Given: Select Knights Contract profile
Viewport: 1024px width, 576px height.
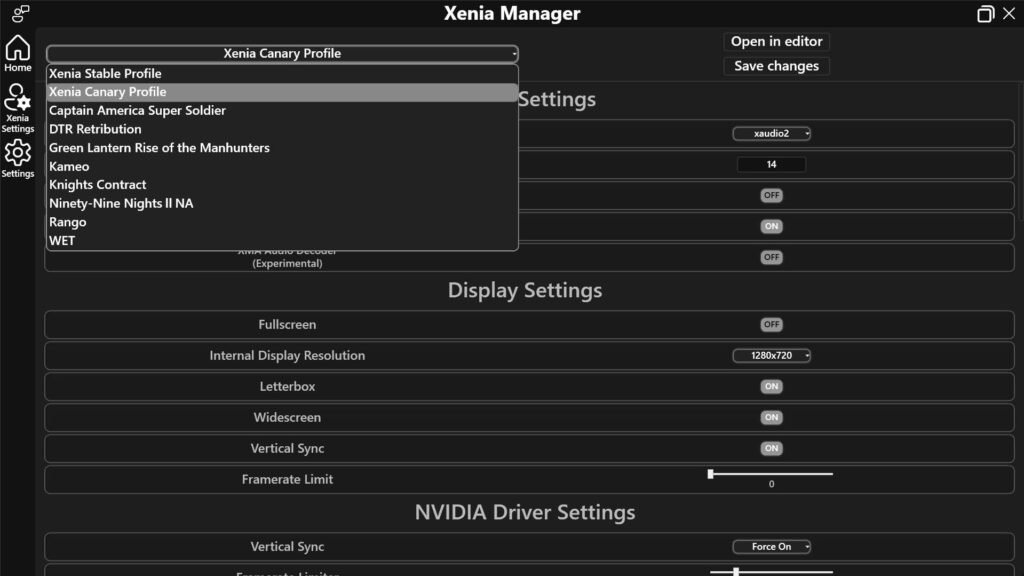Looking at the screenshot, I should [x=282, y=185].
